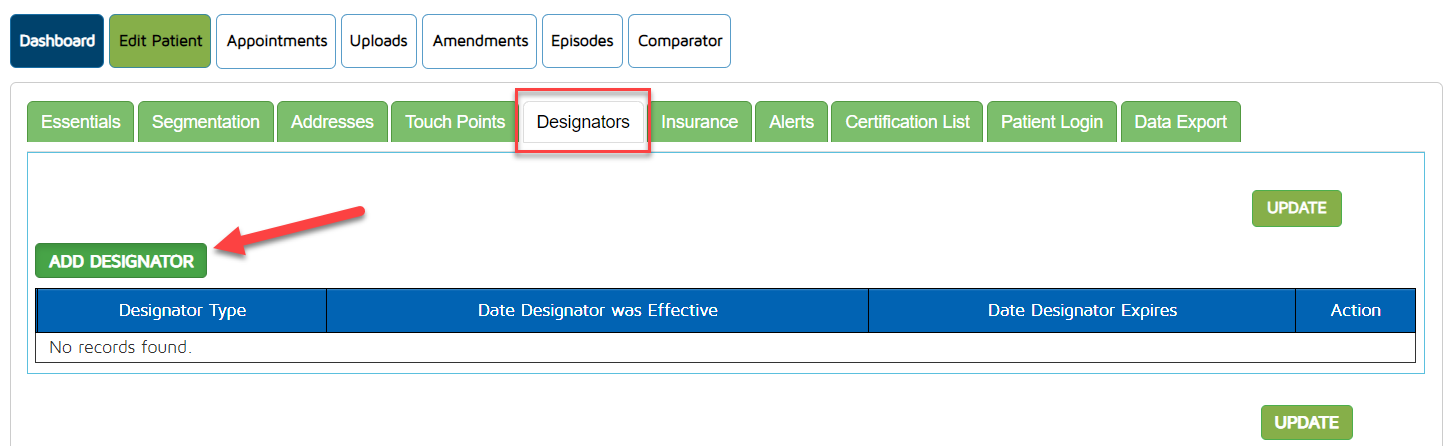Click the UPDATE button below the table

click(1306, 422)
